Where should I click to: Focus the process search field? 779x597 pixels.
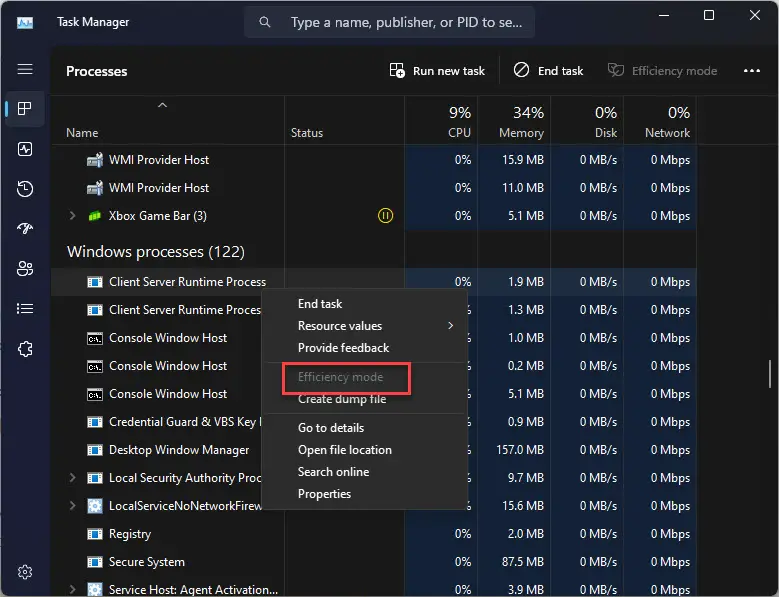(389, 22)
